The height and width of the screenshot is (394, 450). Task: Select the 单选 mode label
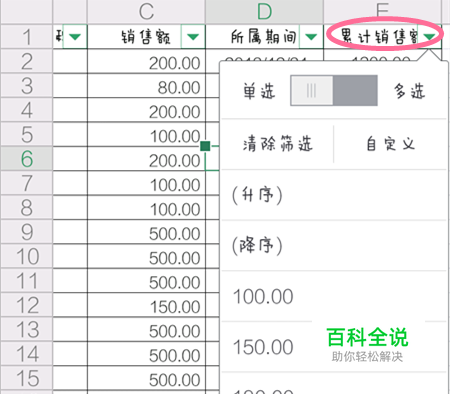[259, 91]
